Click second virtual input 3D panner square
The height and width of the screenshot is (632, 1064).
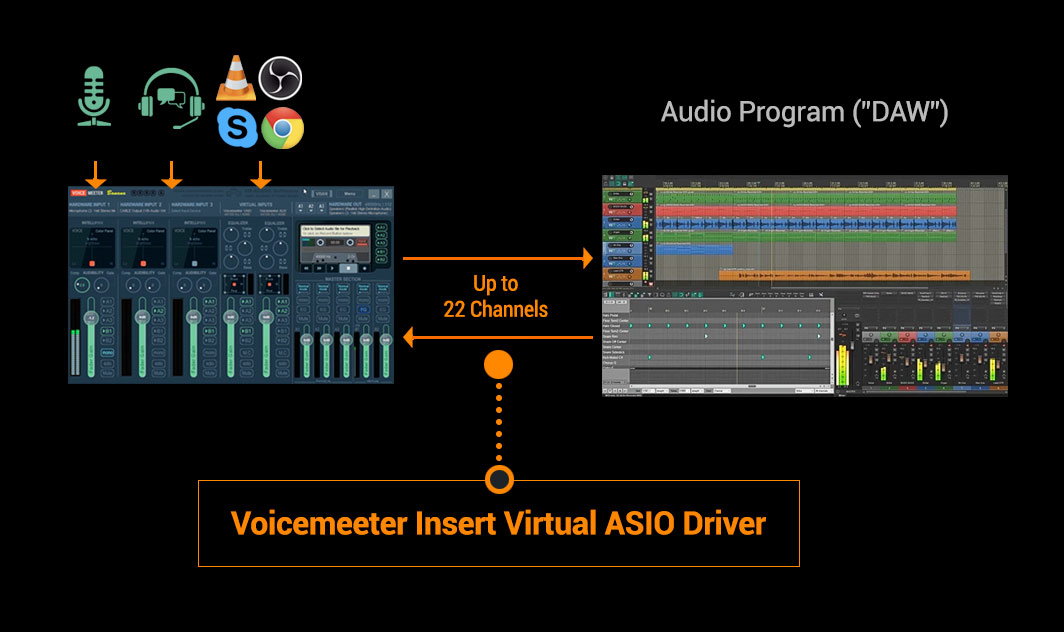coord(269,284)
